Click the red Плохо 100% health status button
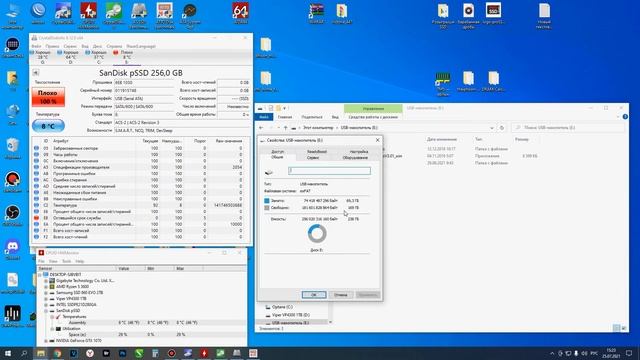The image size is (640, 360). pyautogui.click(x=48, y=97)
